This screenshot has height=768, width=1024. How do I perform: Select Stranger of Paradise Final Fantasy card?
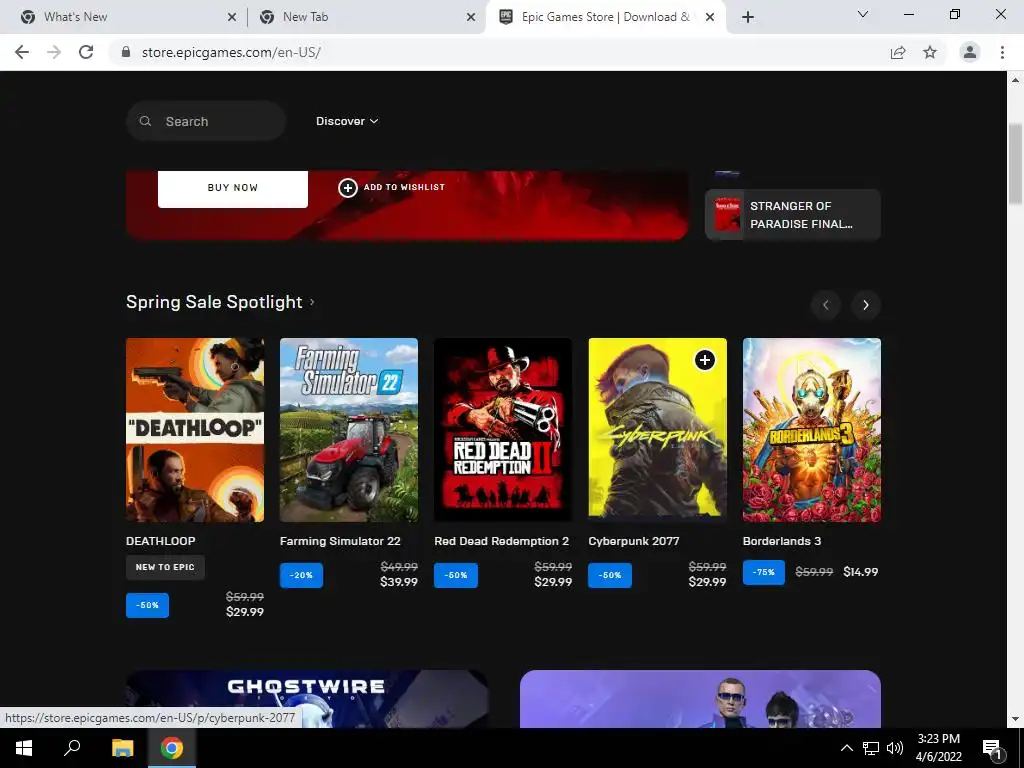click(793, 215)
